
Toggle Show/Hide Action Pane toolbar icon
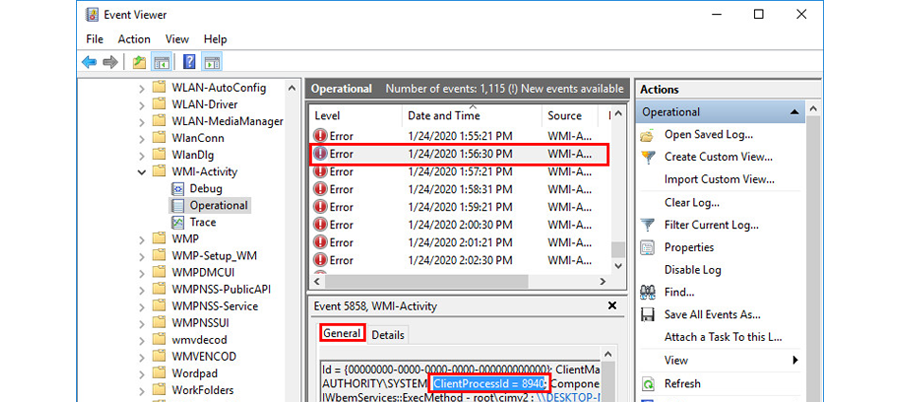[x=212, y=62]
